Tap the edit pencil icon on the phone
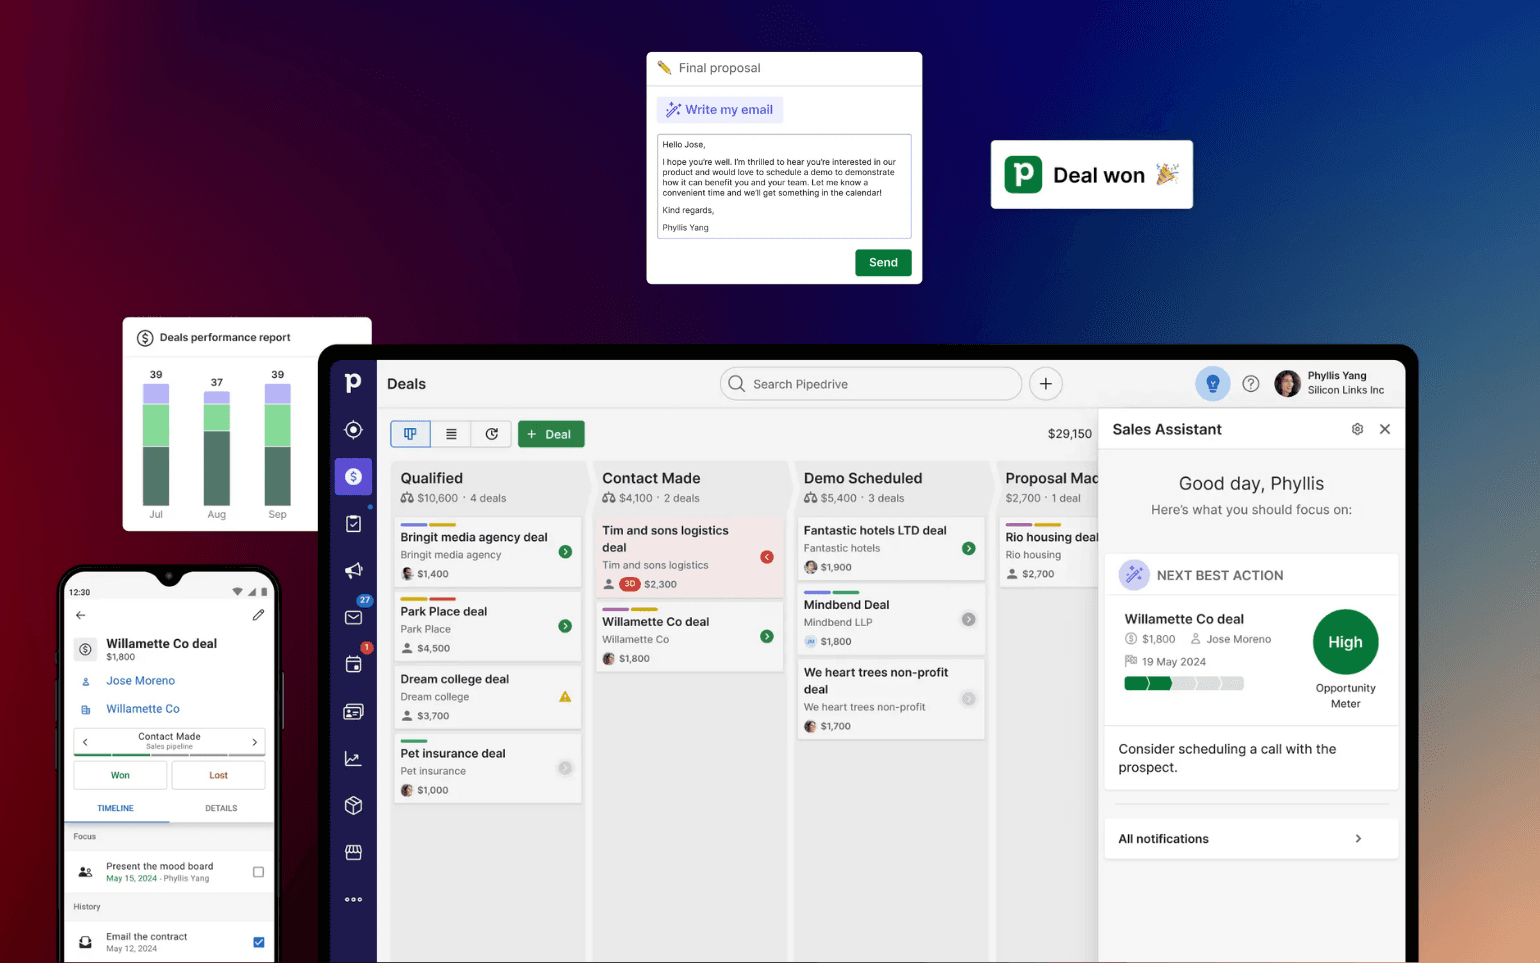The image size is (1540, 963). click(258, 615)
